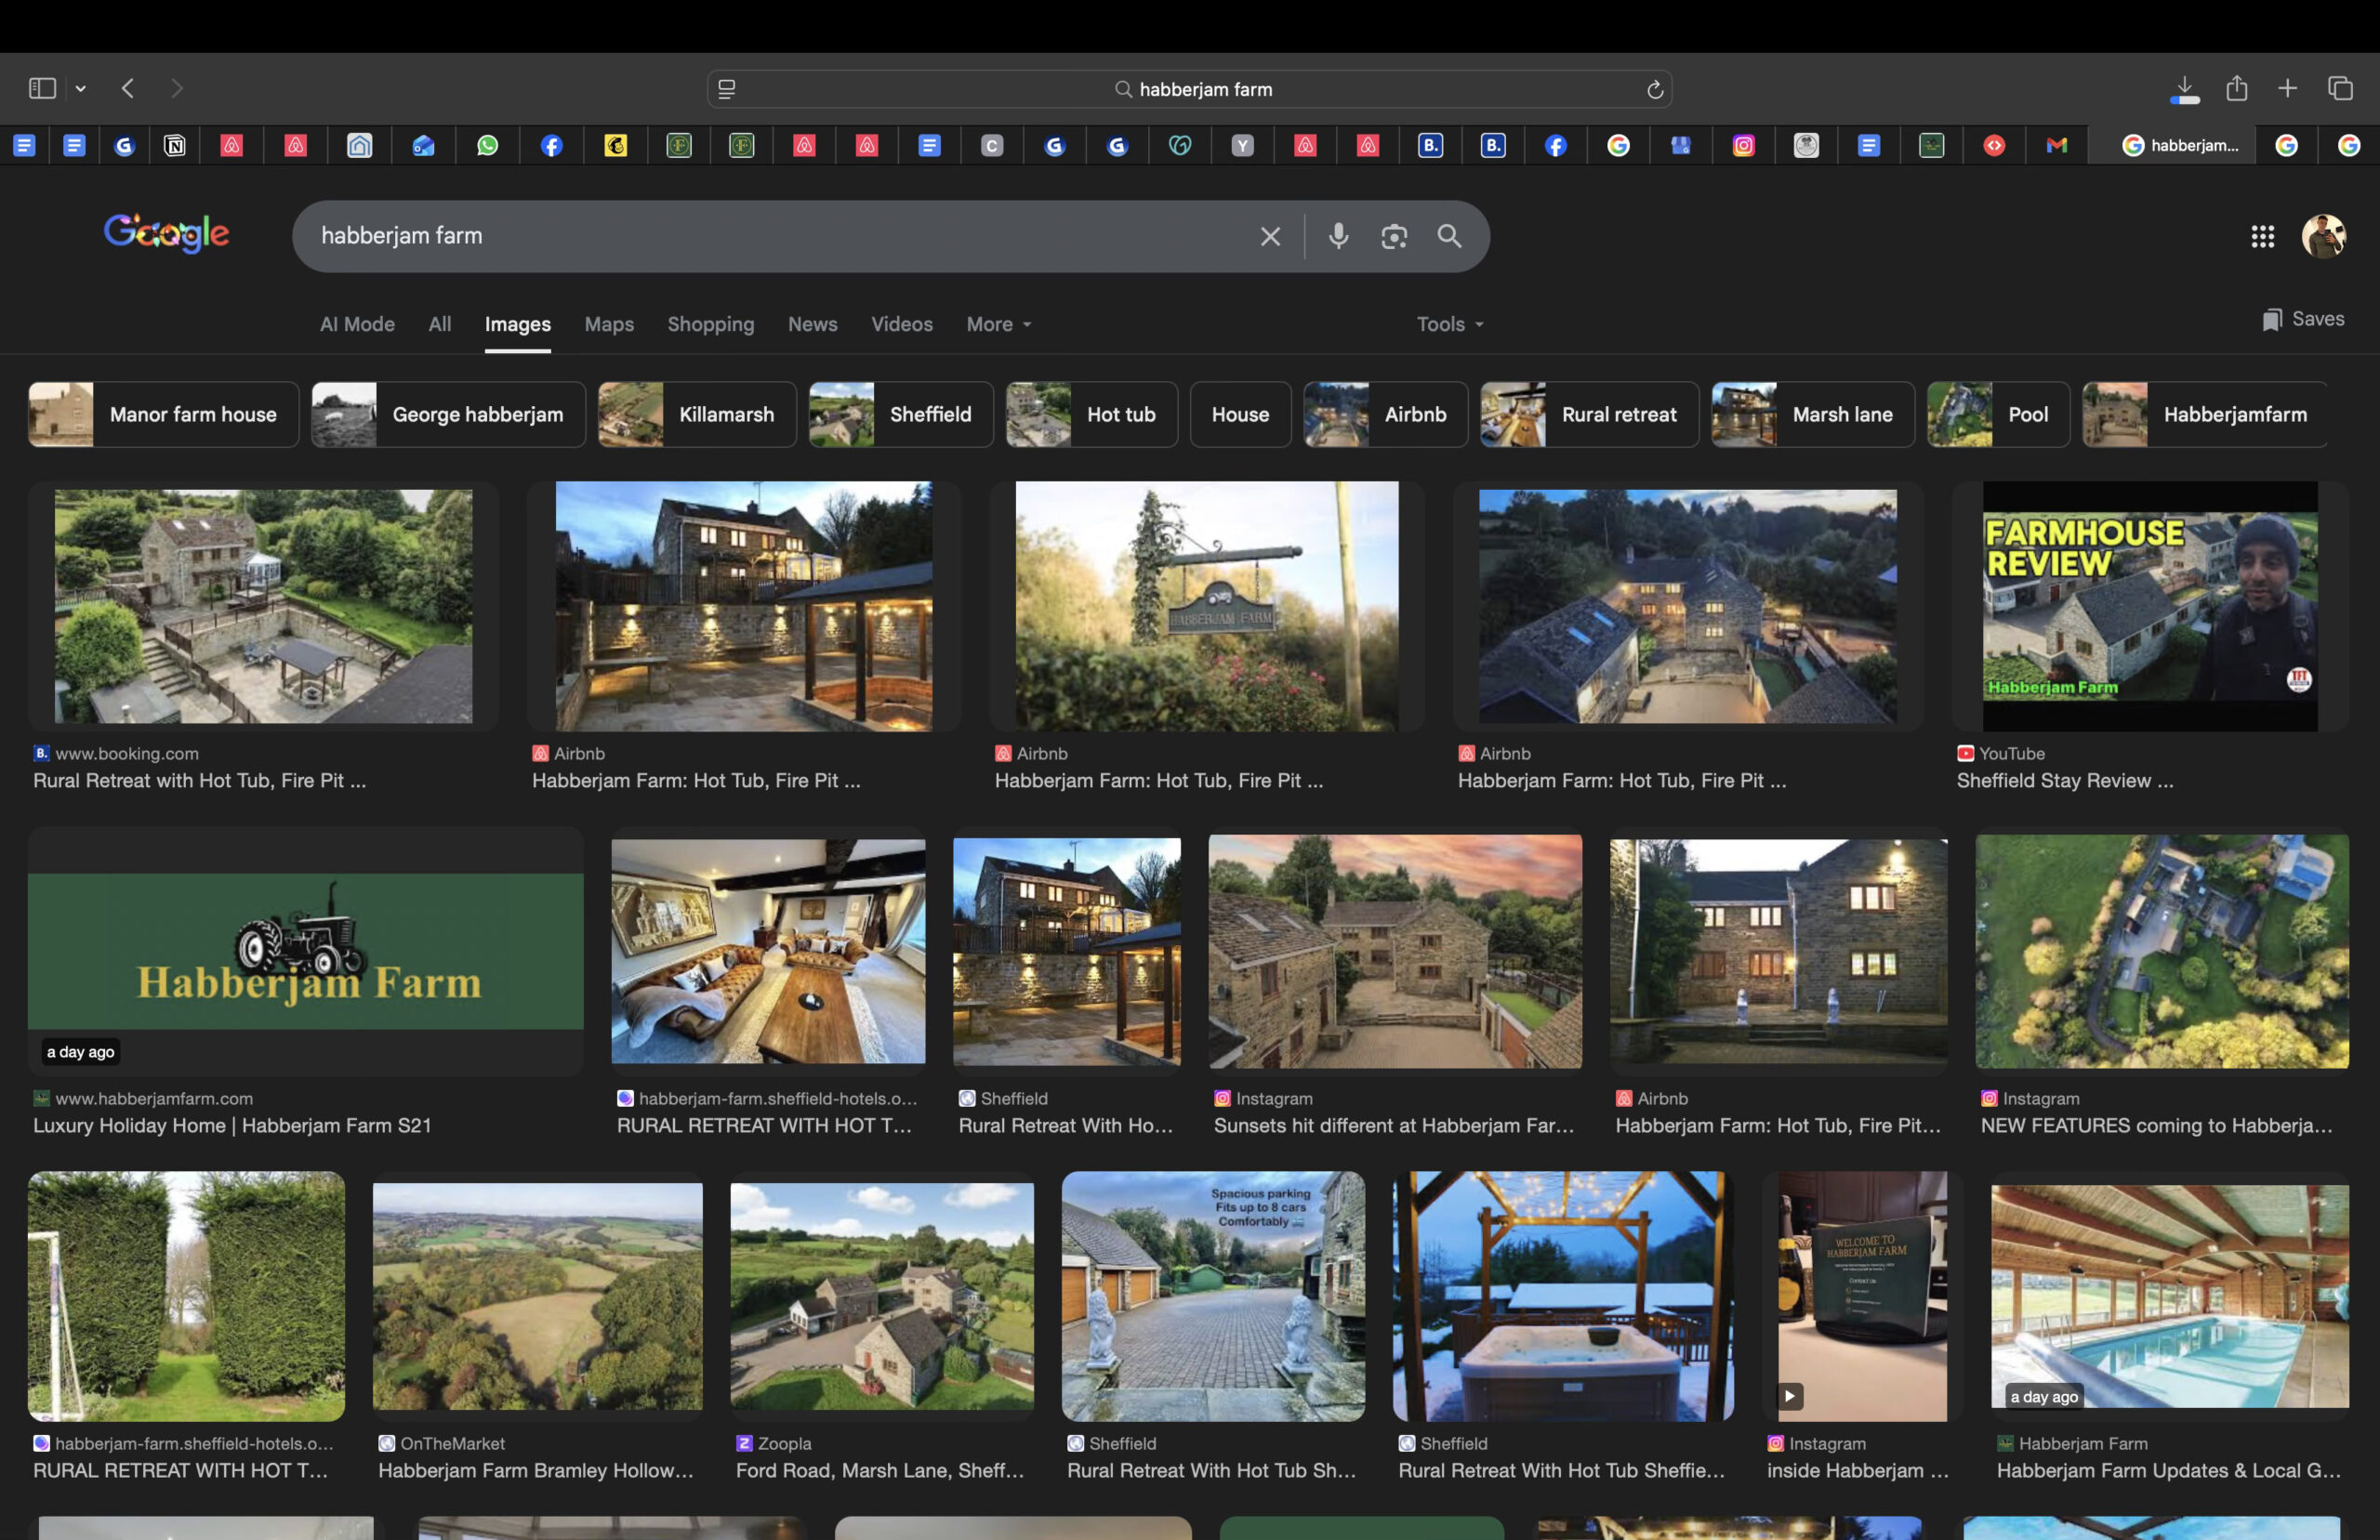
Task: Open the Google apps grid
Action: [2262, 236]
